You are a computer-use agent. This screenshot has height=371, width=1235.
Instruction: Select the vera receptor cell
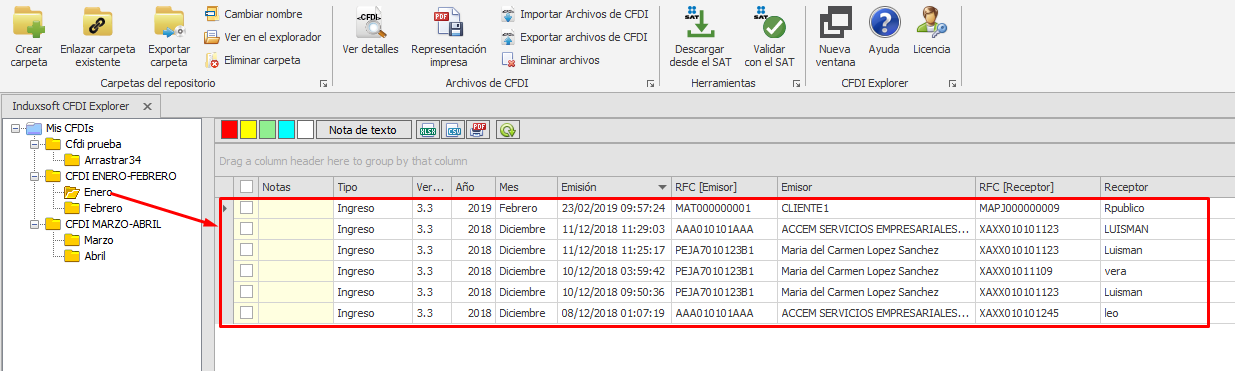1153,271
